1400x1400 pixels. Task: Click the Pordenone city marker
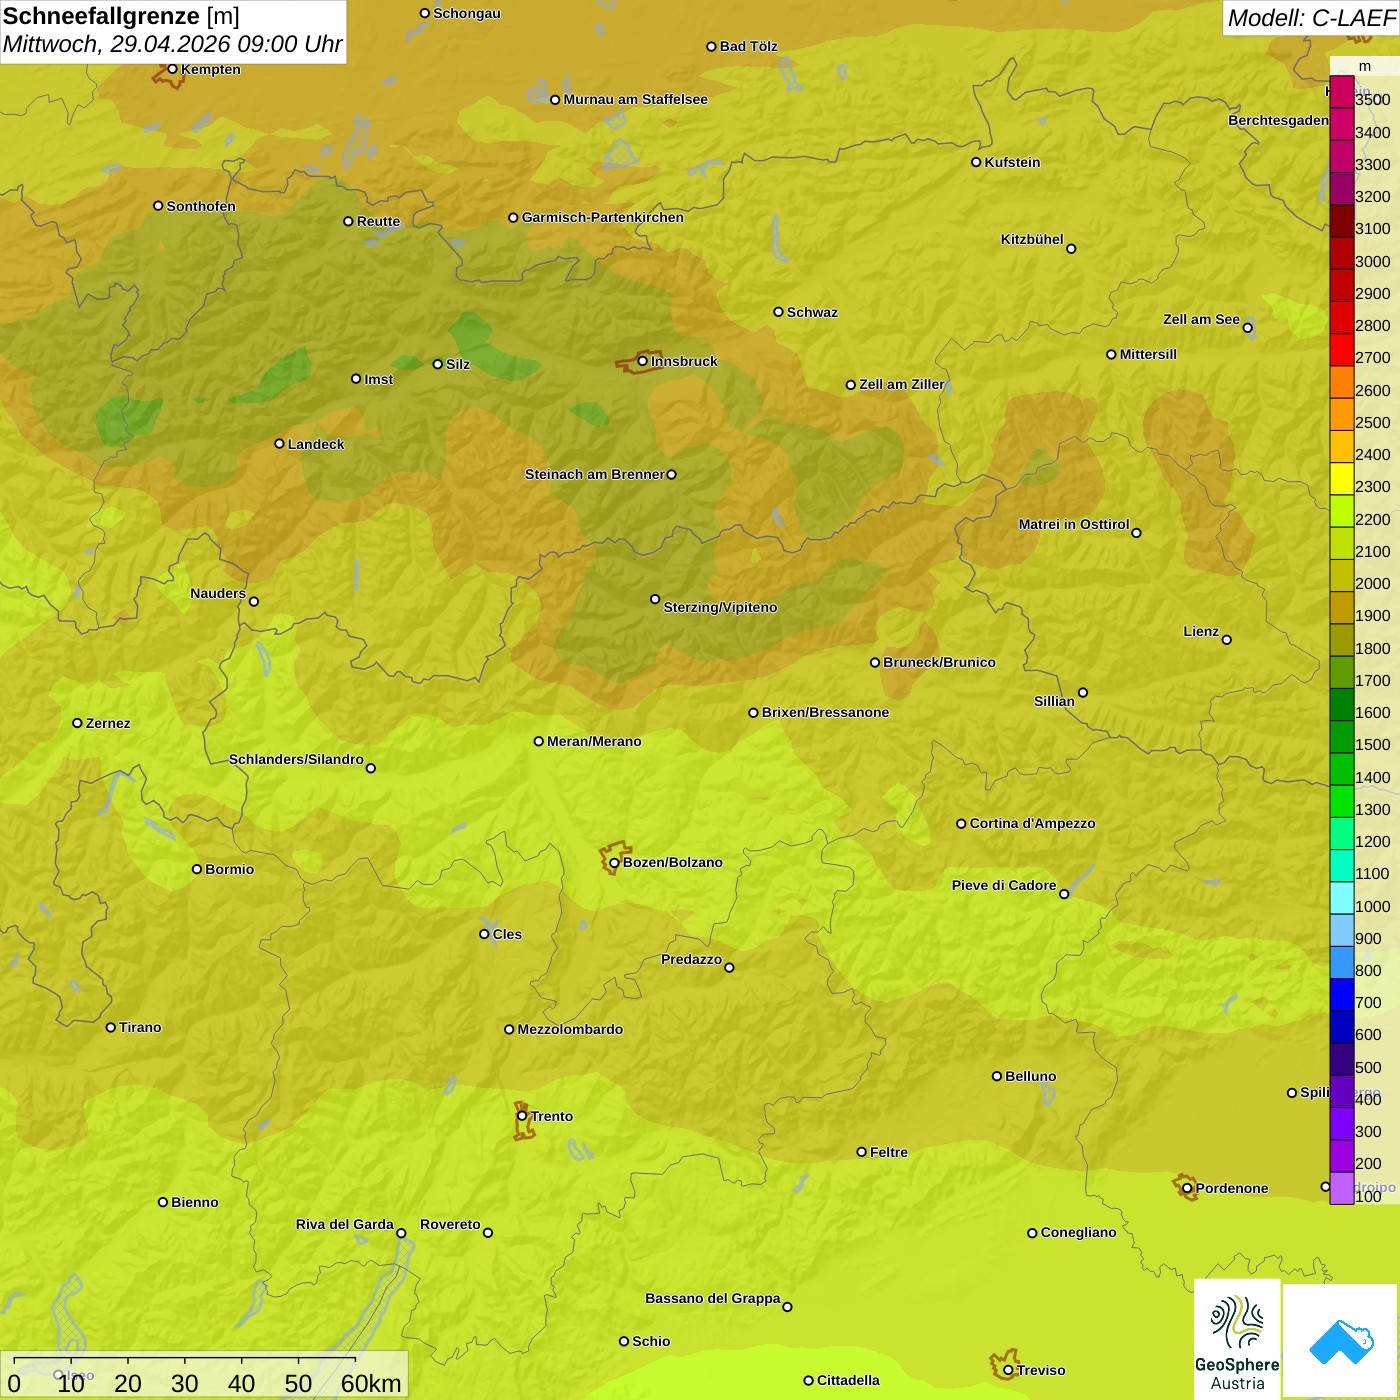(x=1188, y=1188)
